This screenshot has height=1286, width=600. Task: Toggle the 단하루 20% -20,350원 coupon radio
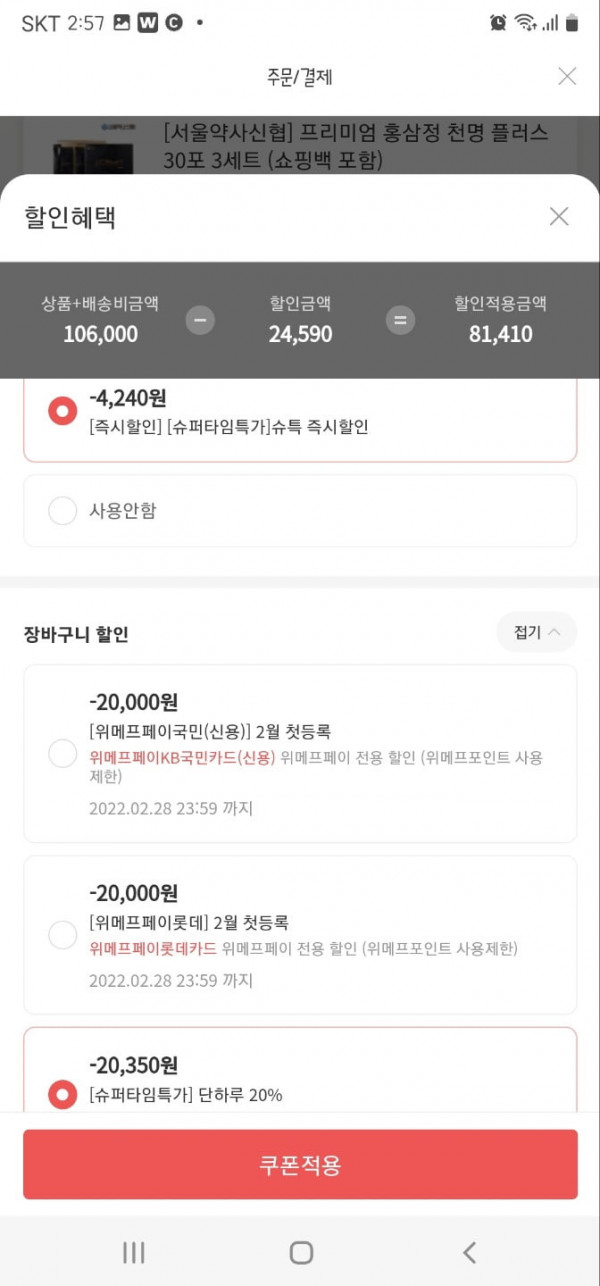(62, 1095)
